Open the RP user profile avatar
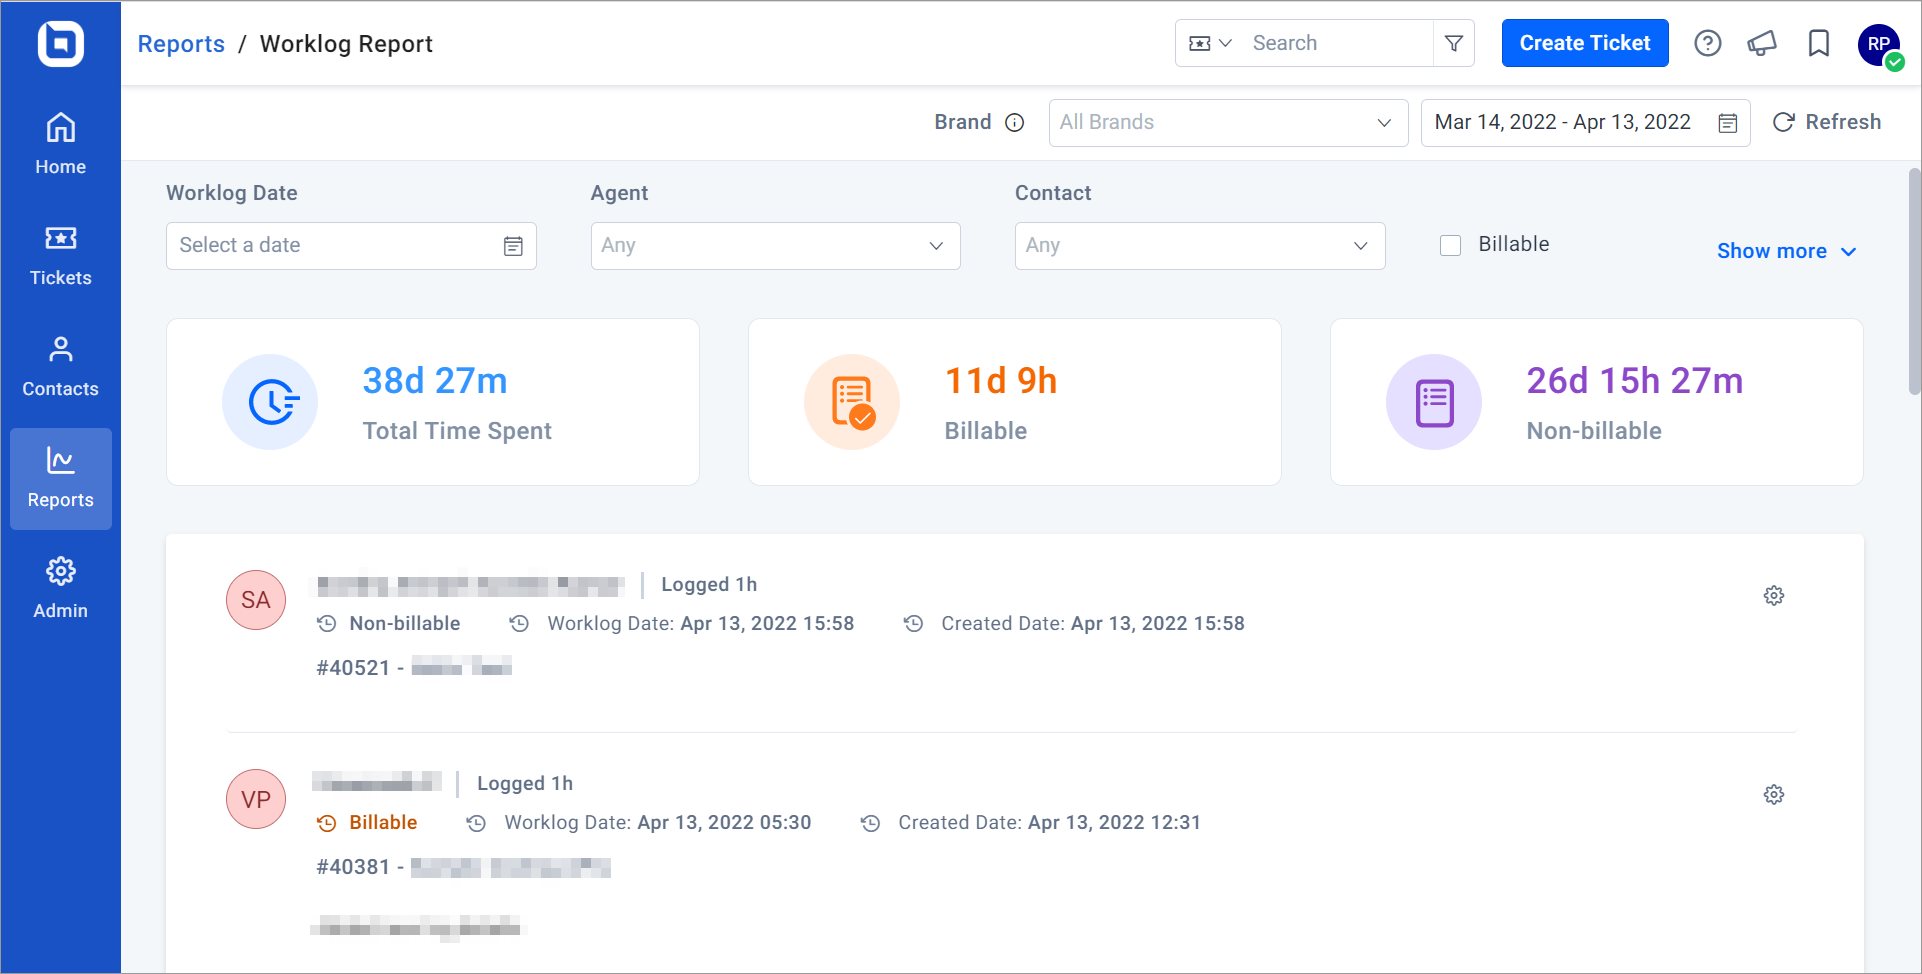The width and height of the screenshot is (1922, 974). [x=1879, y=45]
